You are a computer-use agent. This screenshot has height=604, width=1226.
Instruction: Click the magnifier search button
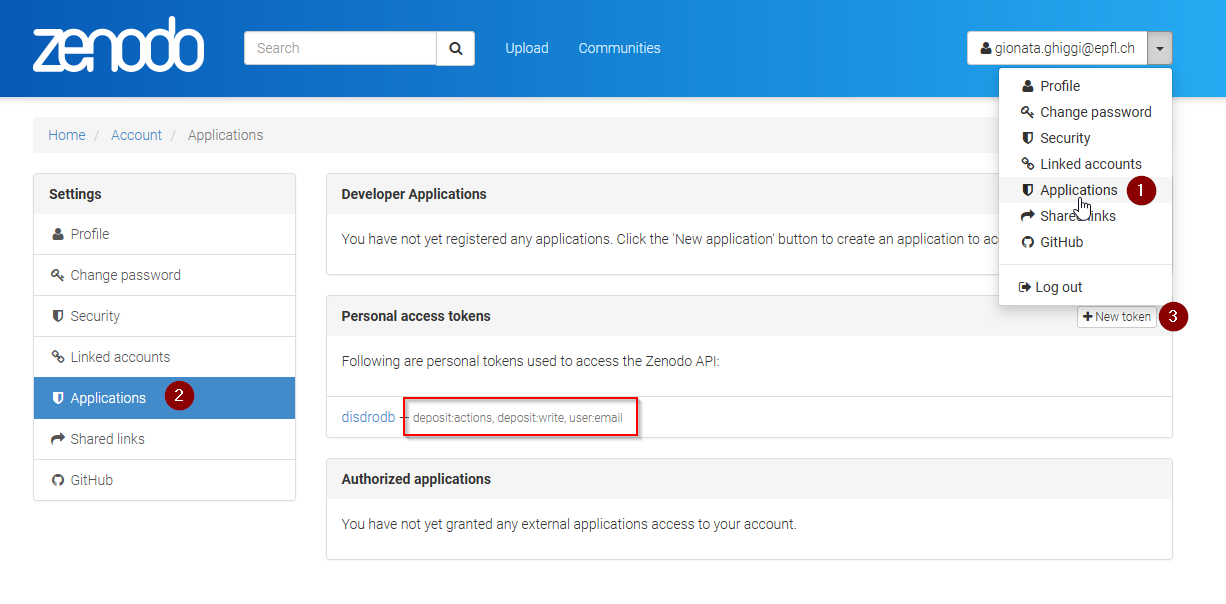pos(455,48)
